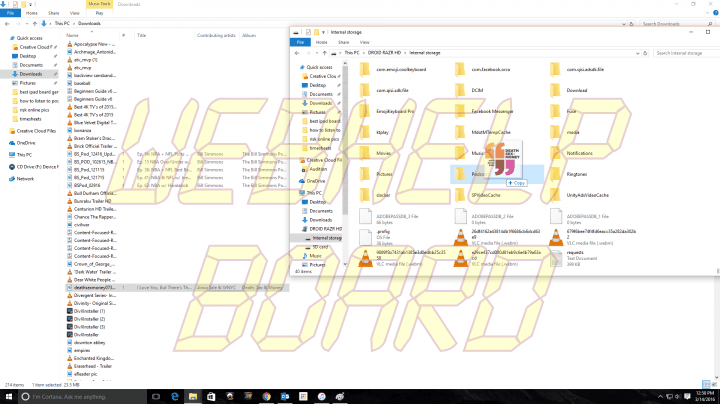The image size is (720, 404).
Task: Expand the ribbon chevron in Downloads window
Action: 707,13
